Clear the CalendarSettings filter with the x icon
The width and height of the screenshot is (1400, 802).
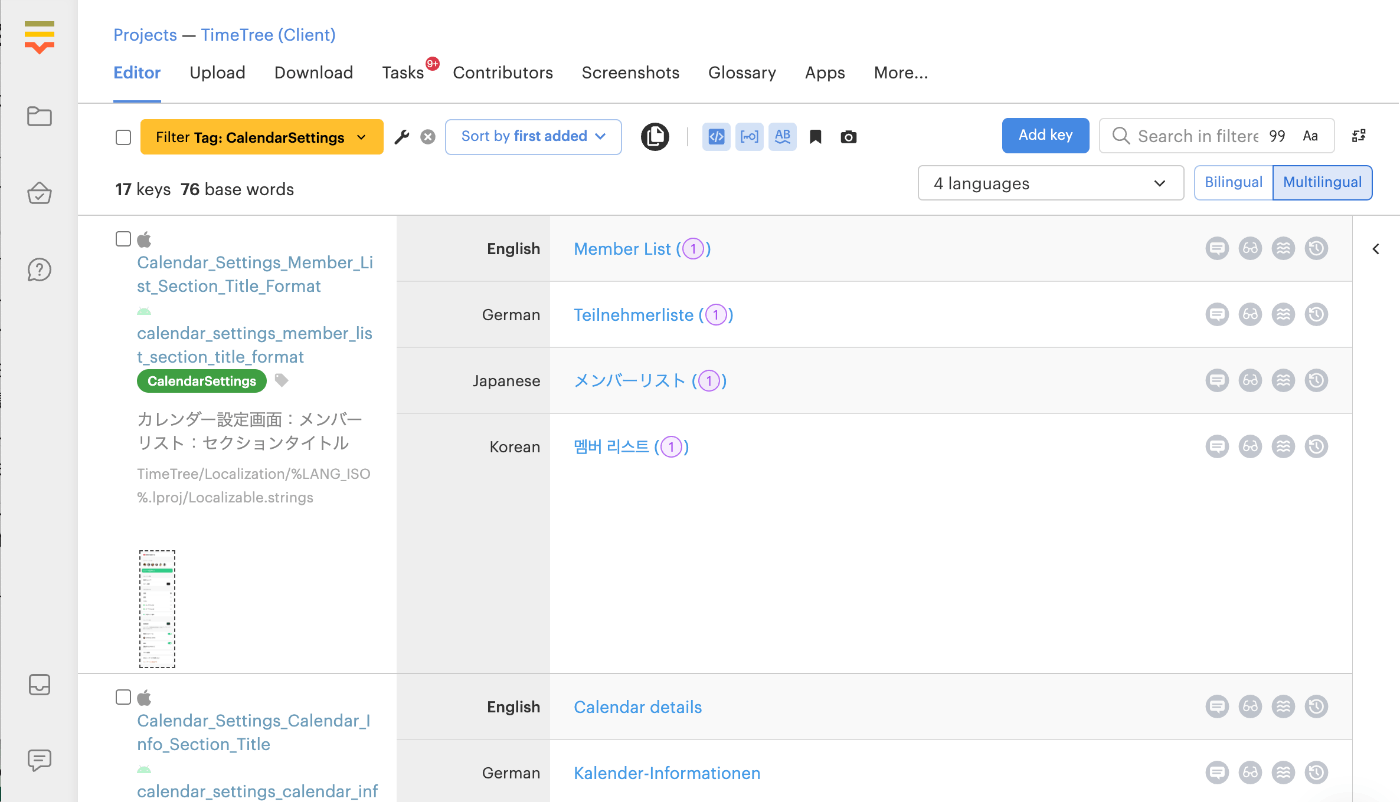click(428, 137)
